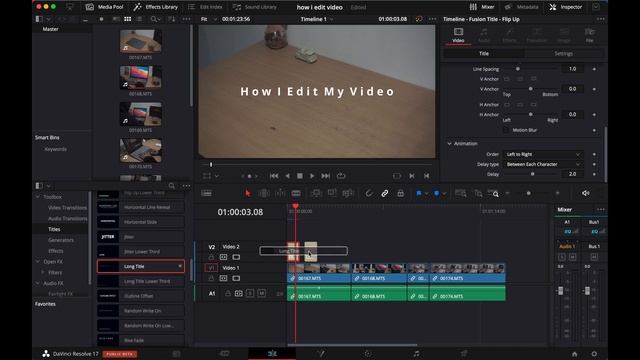
Task: Lock the Video 1 track
Action: click(211, 278)
